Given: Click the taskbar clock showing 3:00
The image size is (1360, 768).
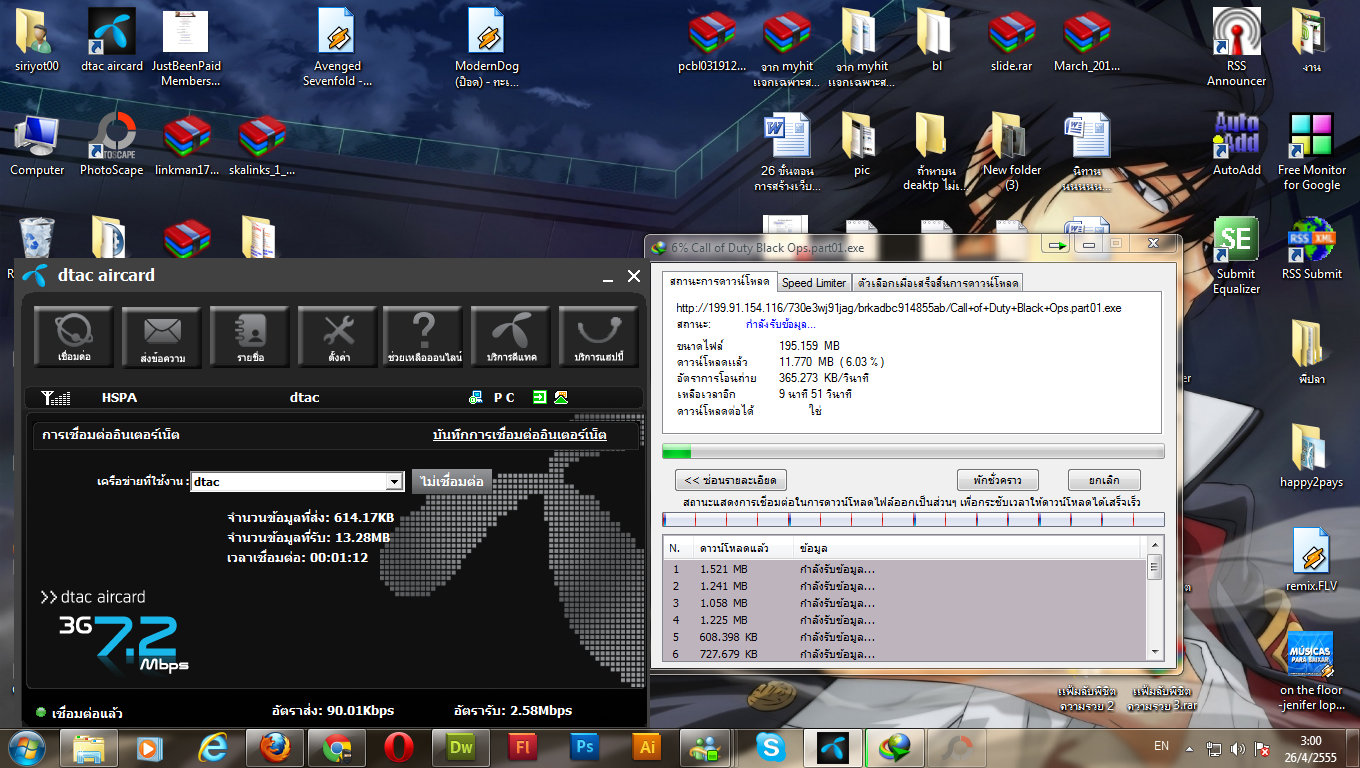Looking at the screenshot, I should point(1311,741).
